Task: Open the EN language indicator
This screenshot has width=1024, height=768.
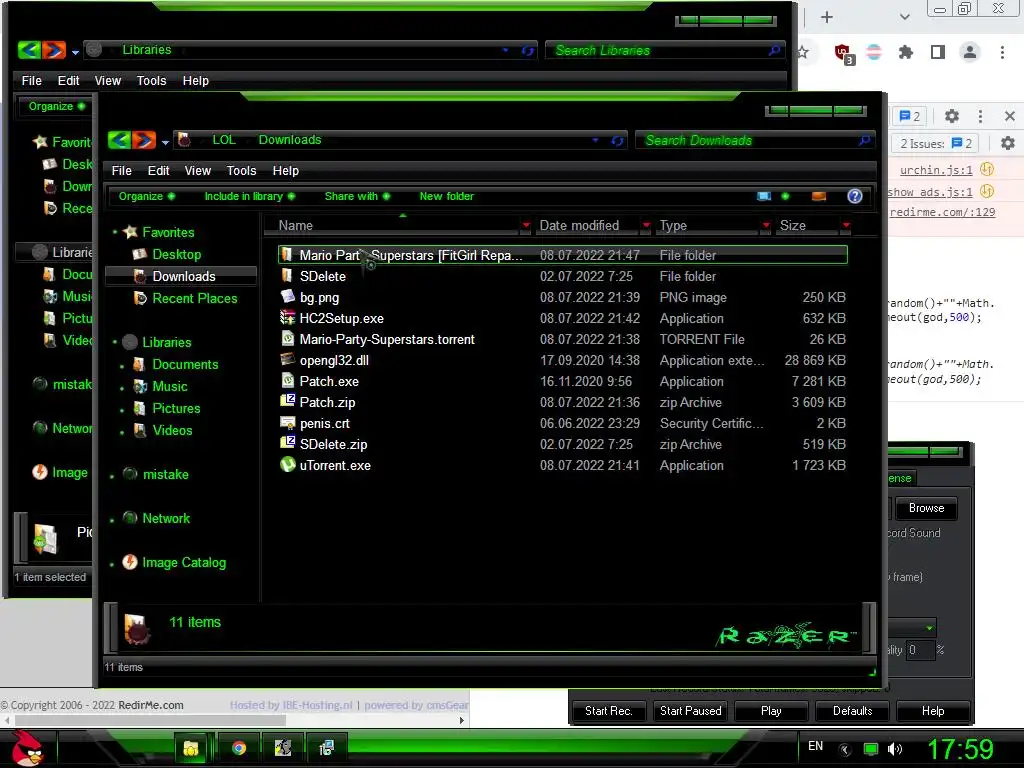Action: click(x=815, y=746)
